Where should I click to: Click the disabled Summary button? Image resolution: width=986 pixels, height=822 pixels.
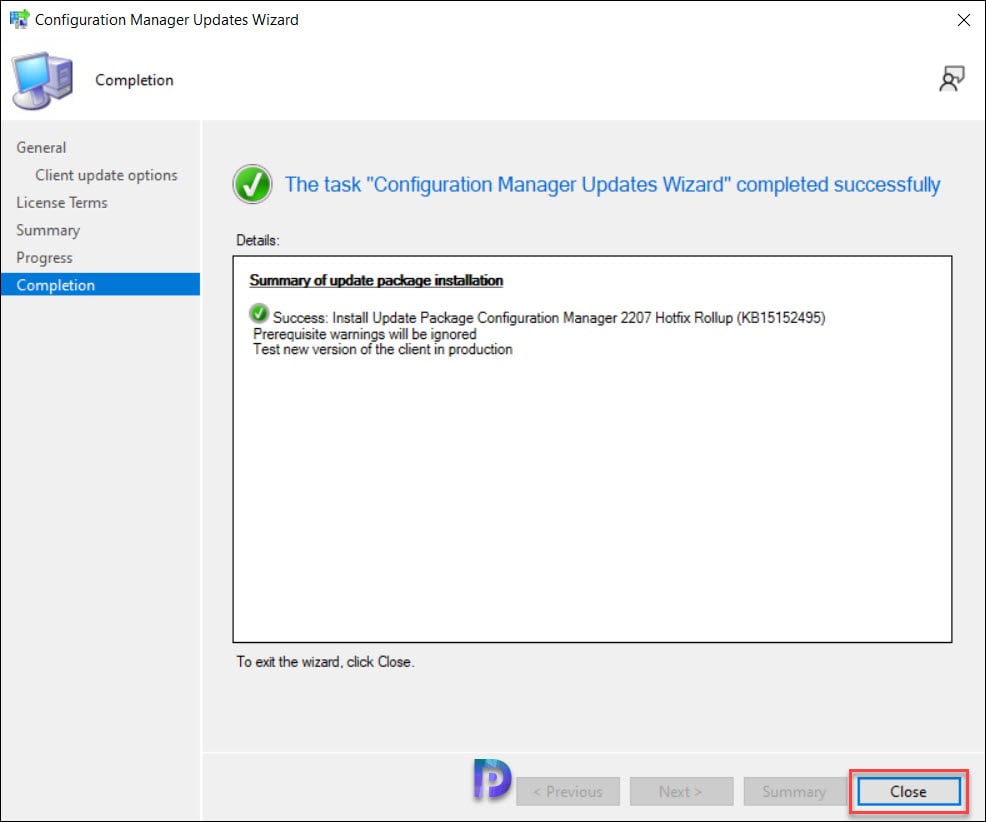[794, 791]
